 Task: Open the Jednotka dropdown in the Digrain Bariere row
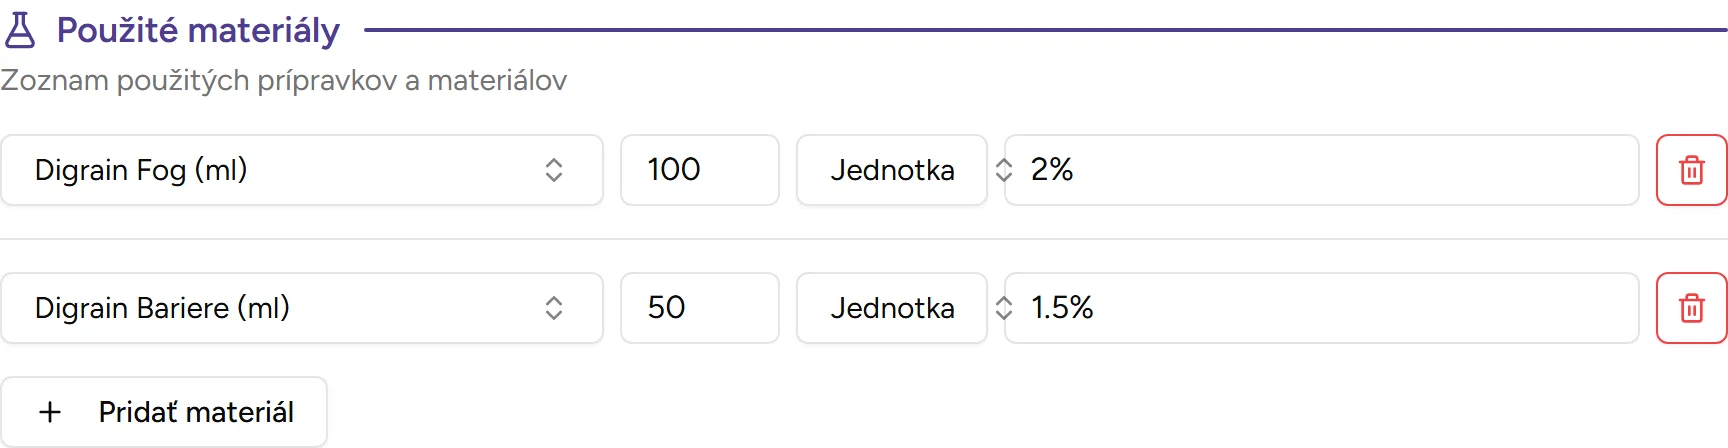point(891,308)
